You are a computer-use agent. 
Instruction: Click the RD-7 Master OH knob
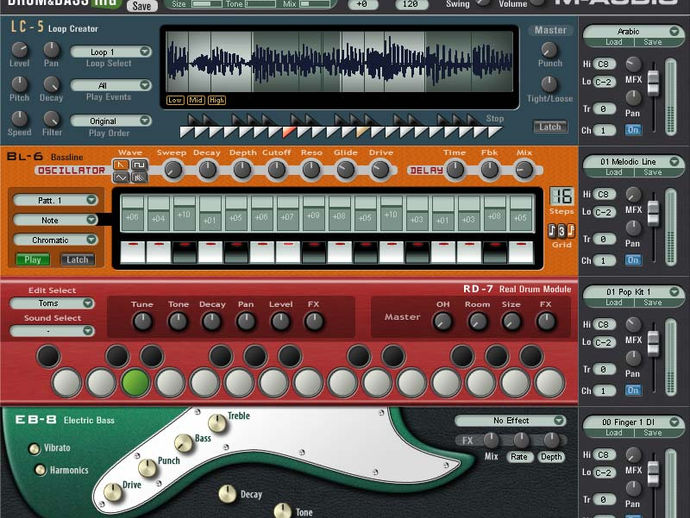[443, 322]
